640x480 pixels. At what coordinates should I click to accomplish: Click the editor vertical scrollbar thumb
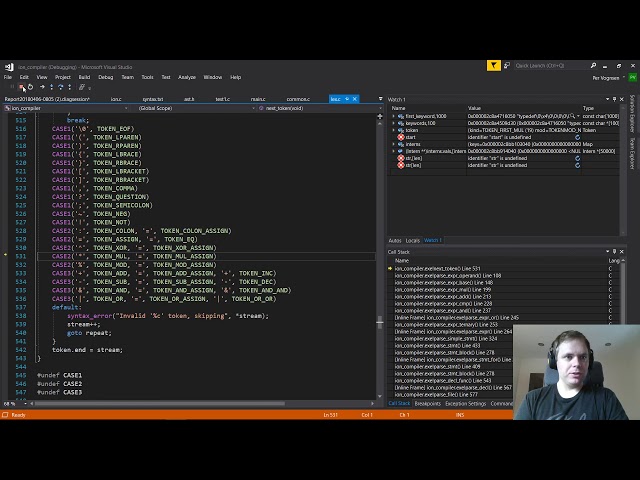[380, 322]
